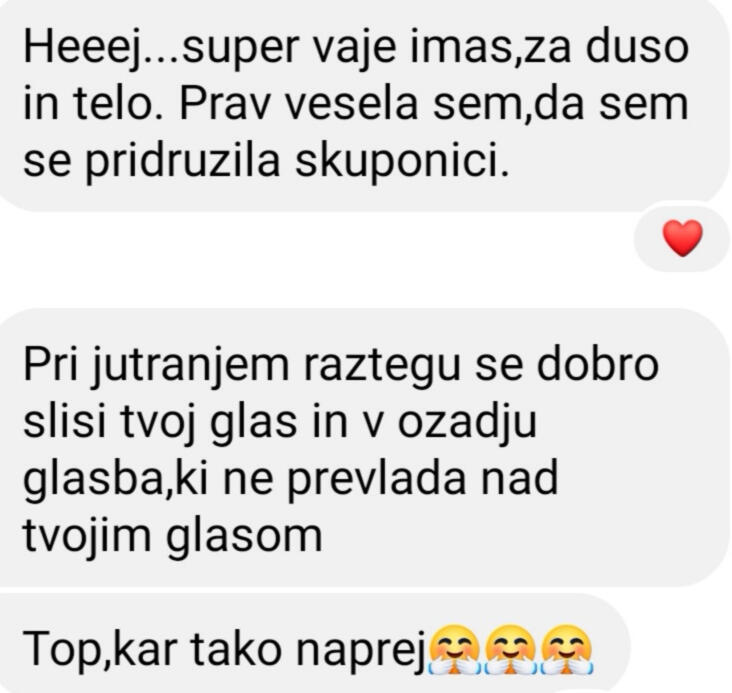Click the words Pri jutranjem

156,366
